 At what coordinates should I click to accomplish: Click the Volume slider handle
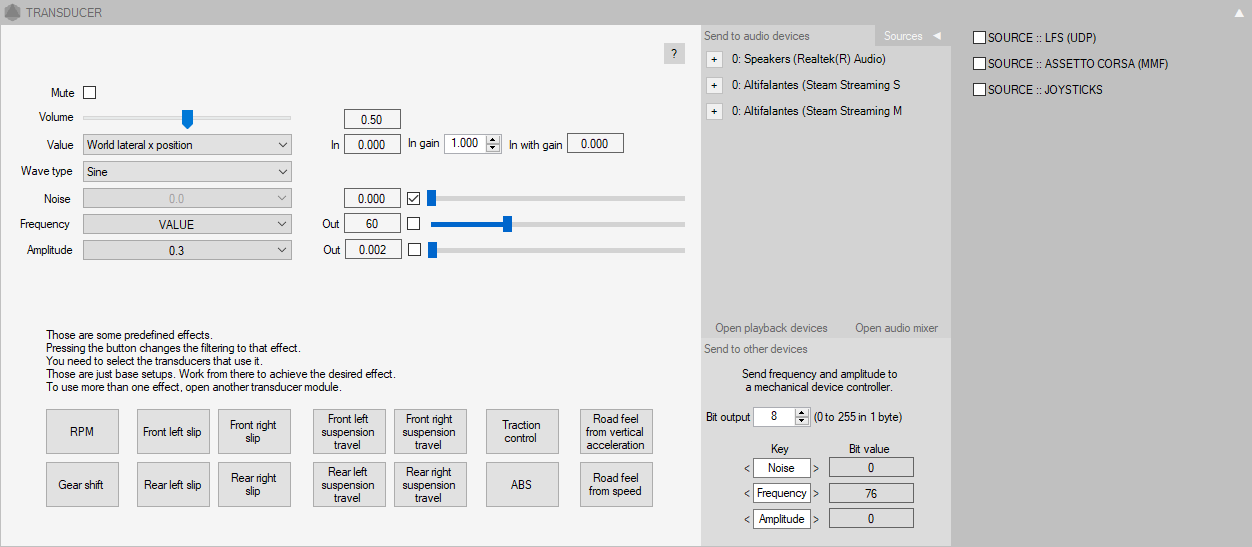pos(187,119)
